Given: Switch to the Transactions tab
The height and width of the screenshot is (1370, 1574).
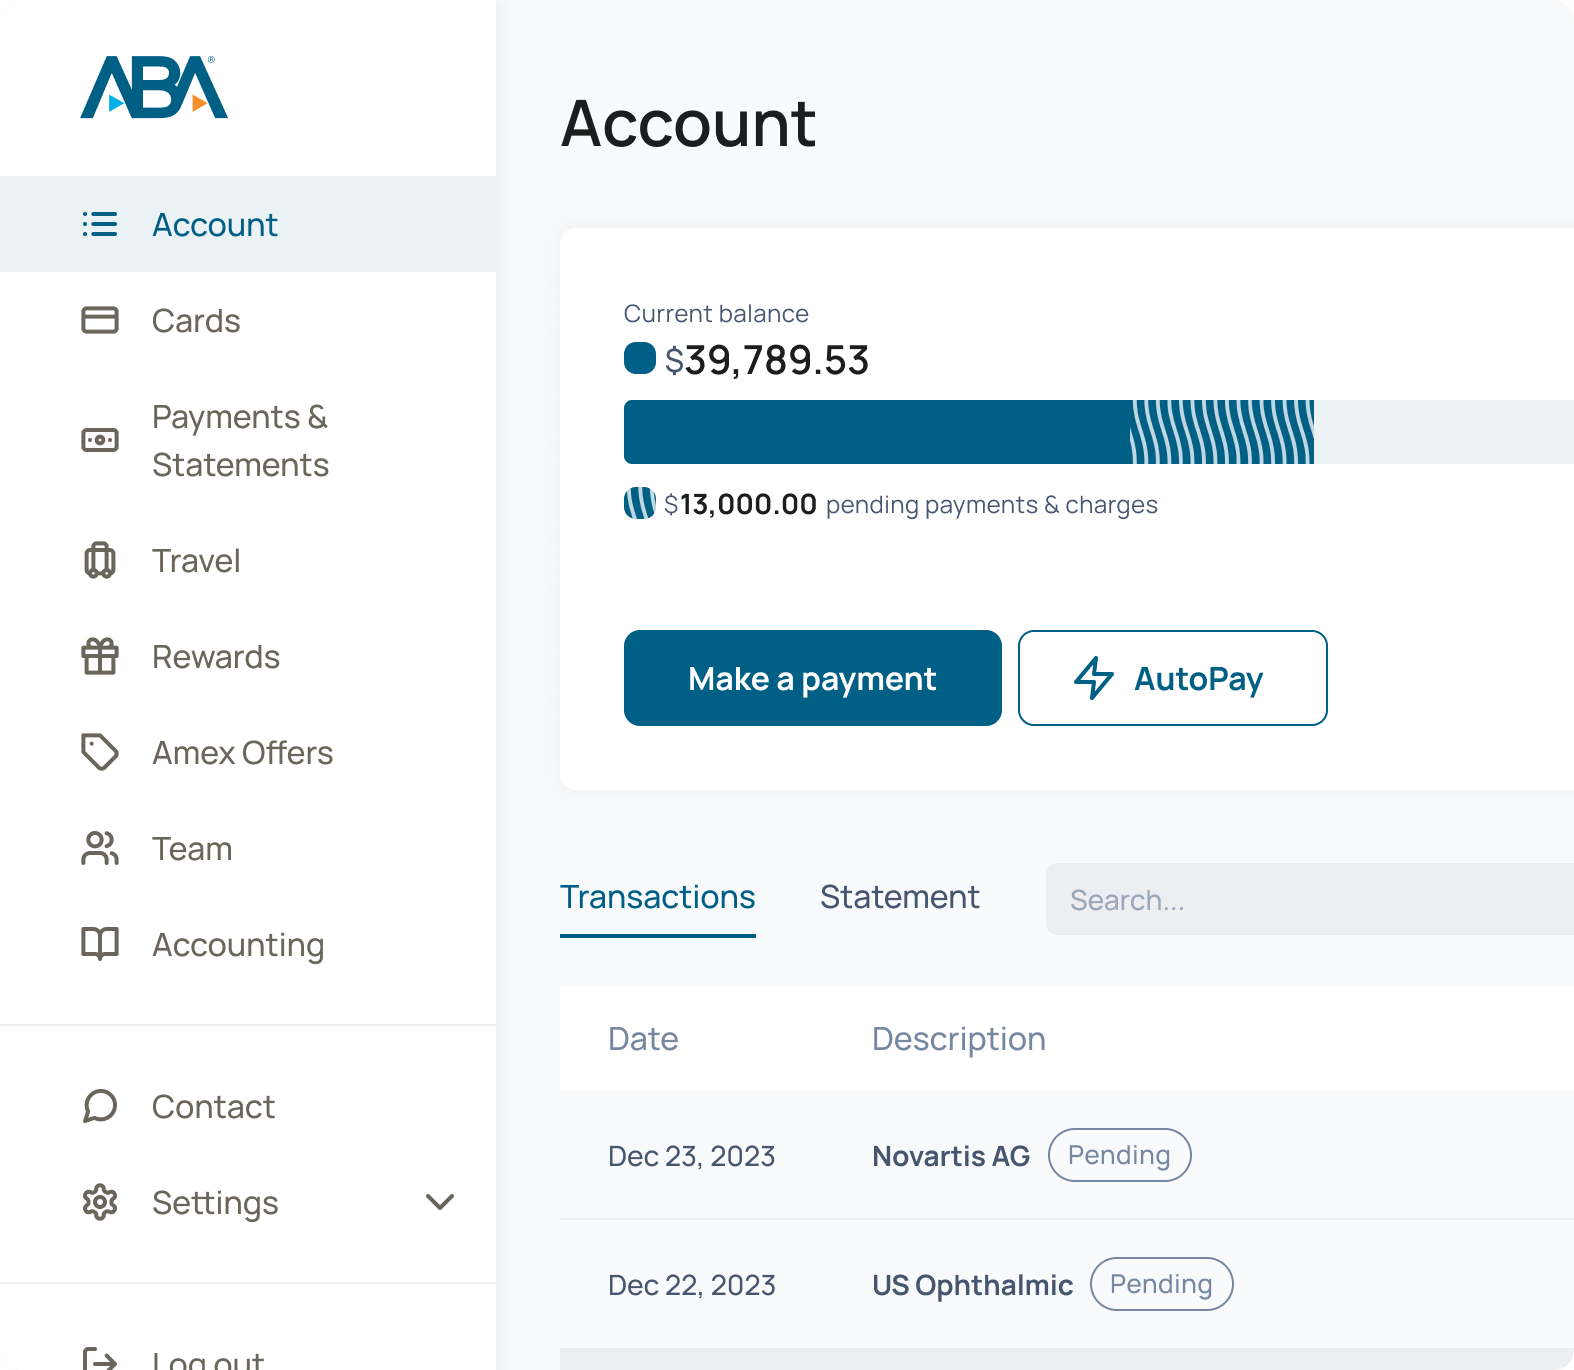Looking at the screenshot, I should coord(658,897).
